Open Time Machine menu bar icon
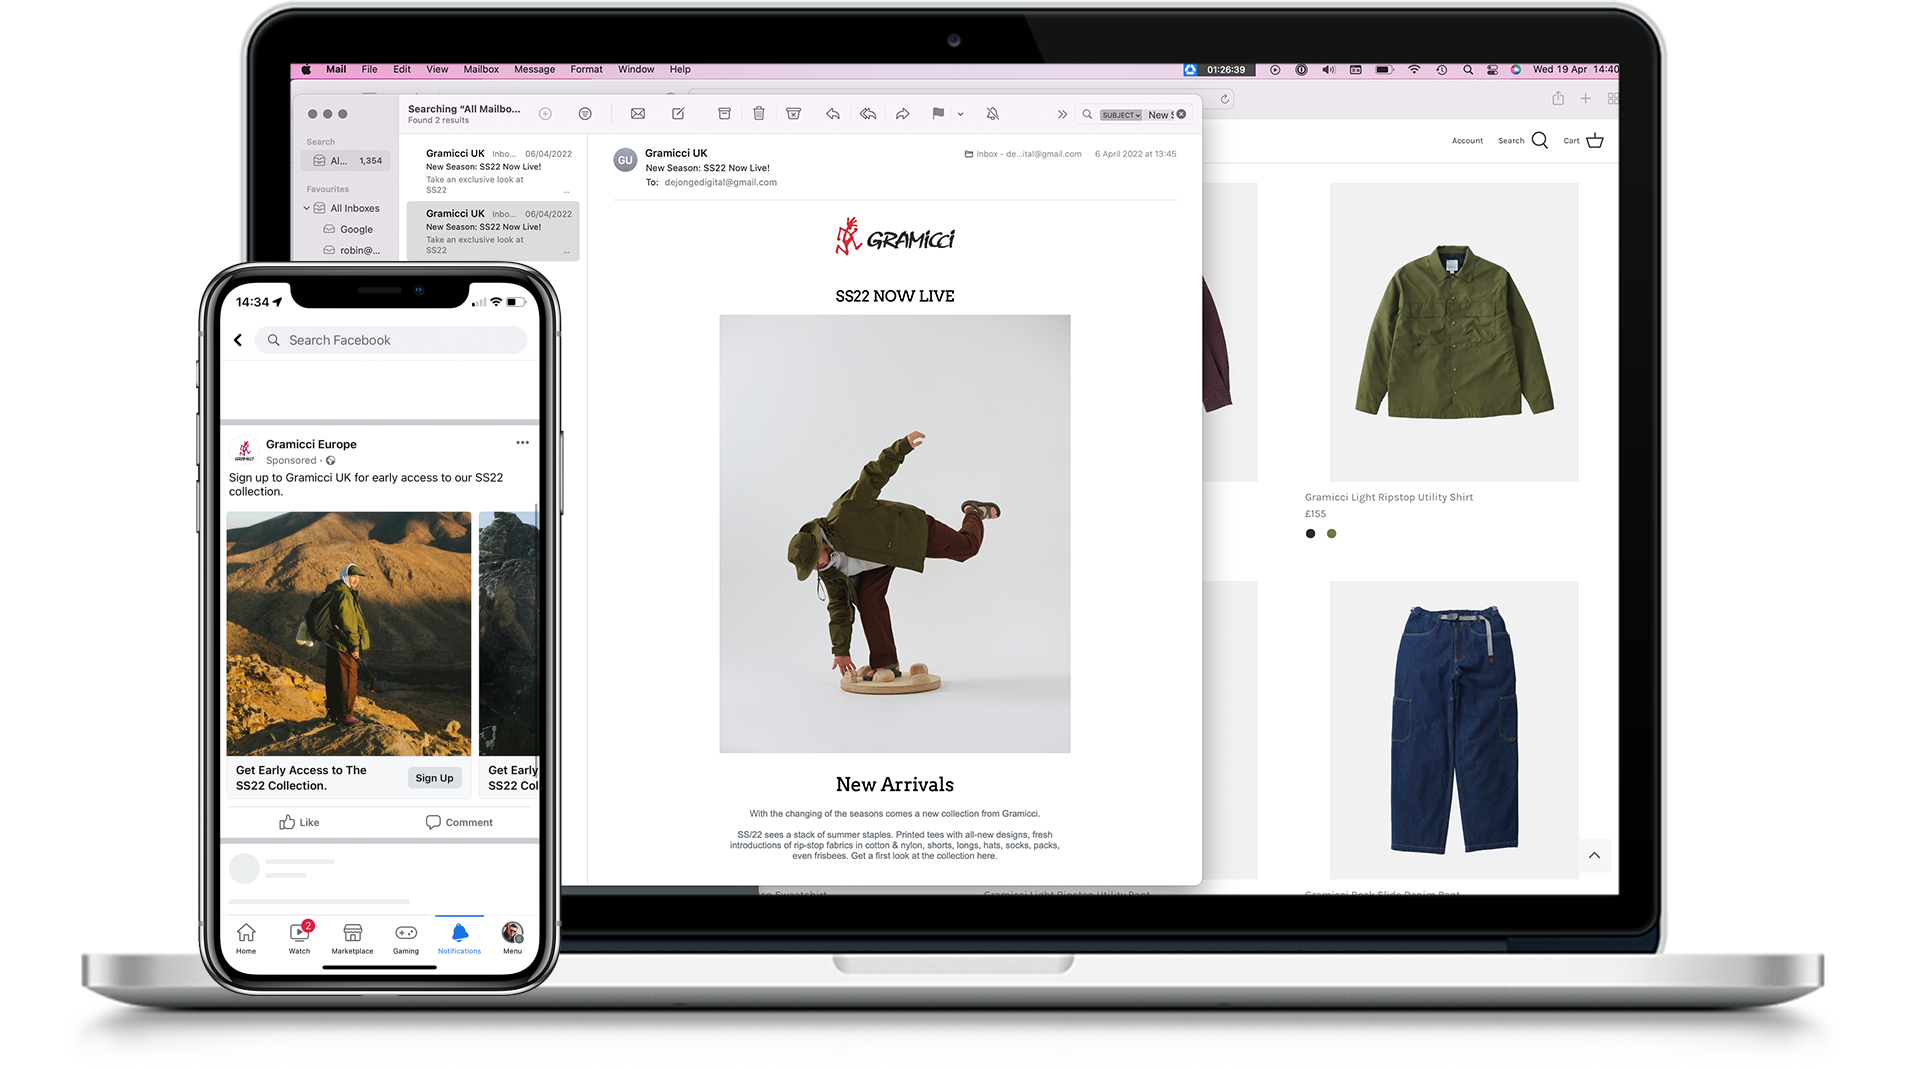 pyautogui.click(x=1441, y=70)
